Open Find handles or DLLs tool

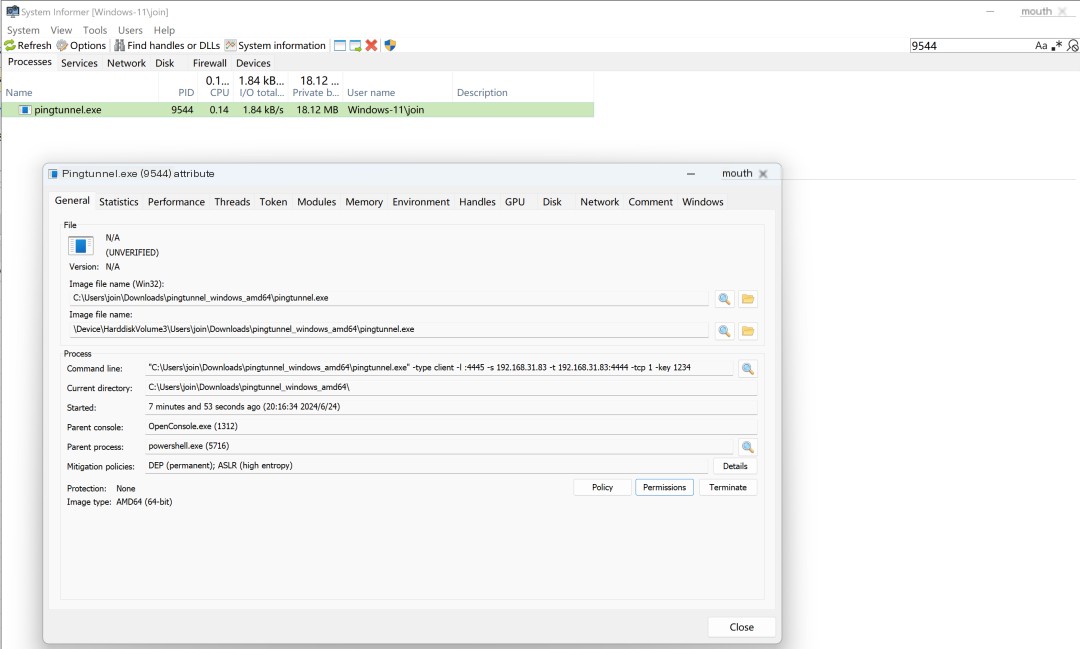tap(119, 45)
